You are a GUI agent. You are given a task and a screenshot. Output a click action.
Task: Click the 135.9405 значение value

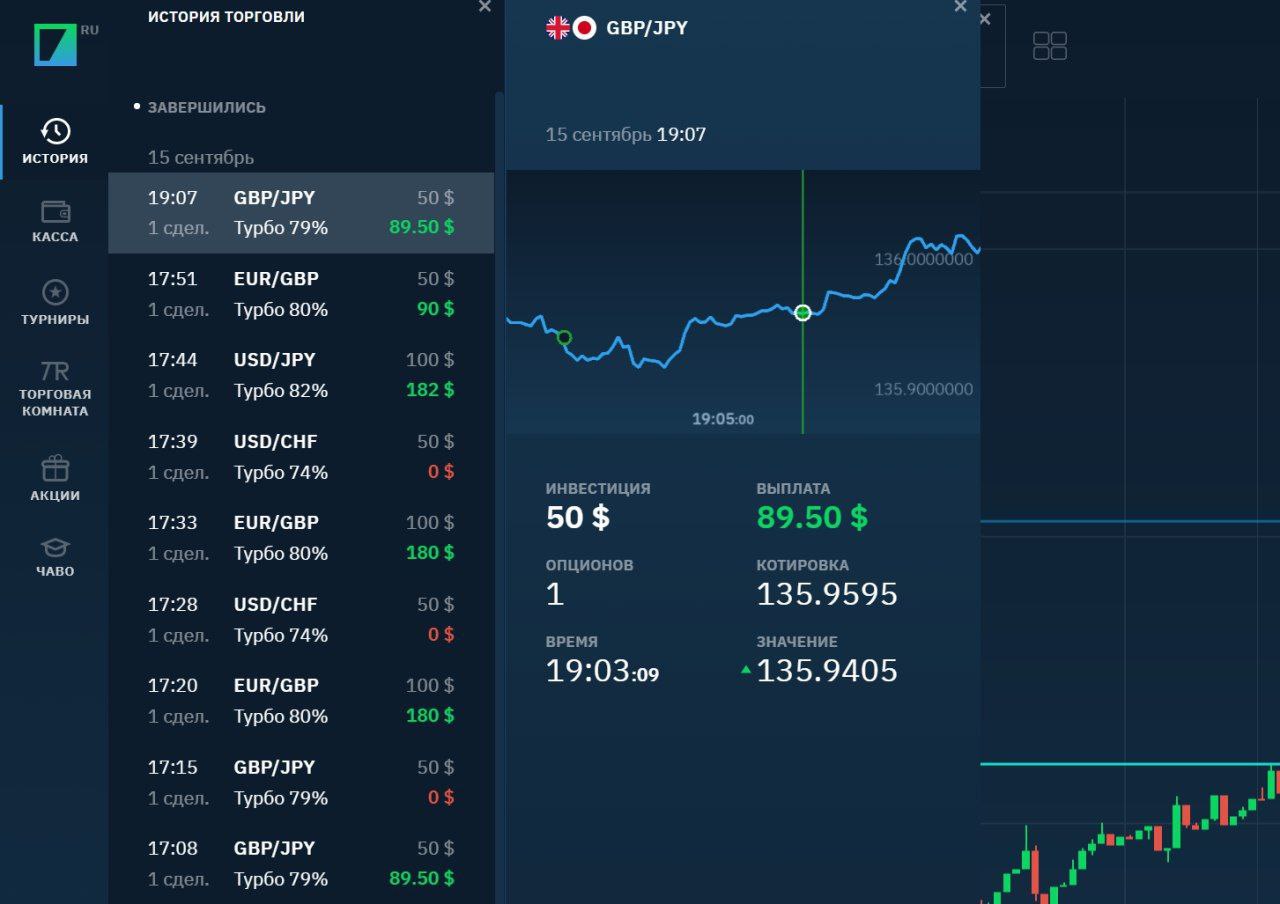(827, 671)
